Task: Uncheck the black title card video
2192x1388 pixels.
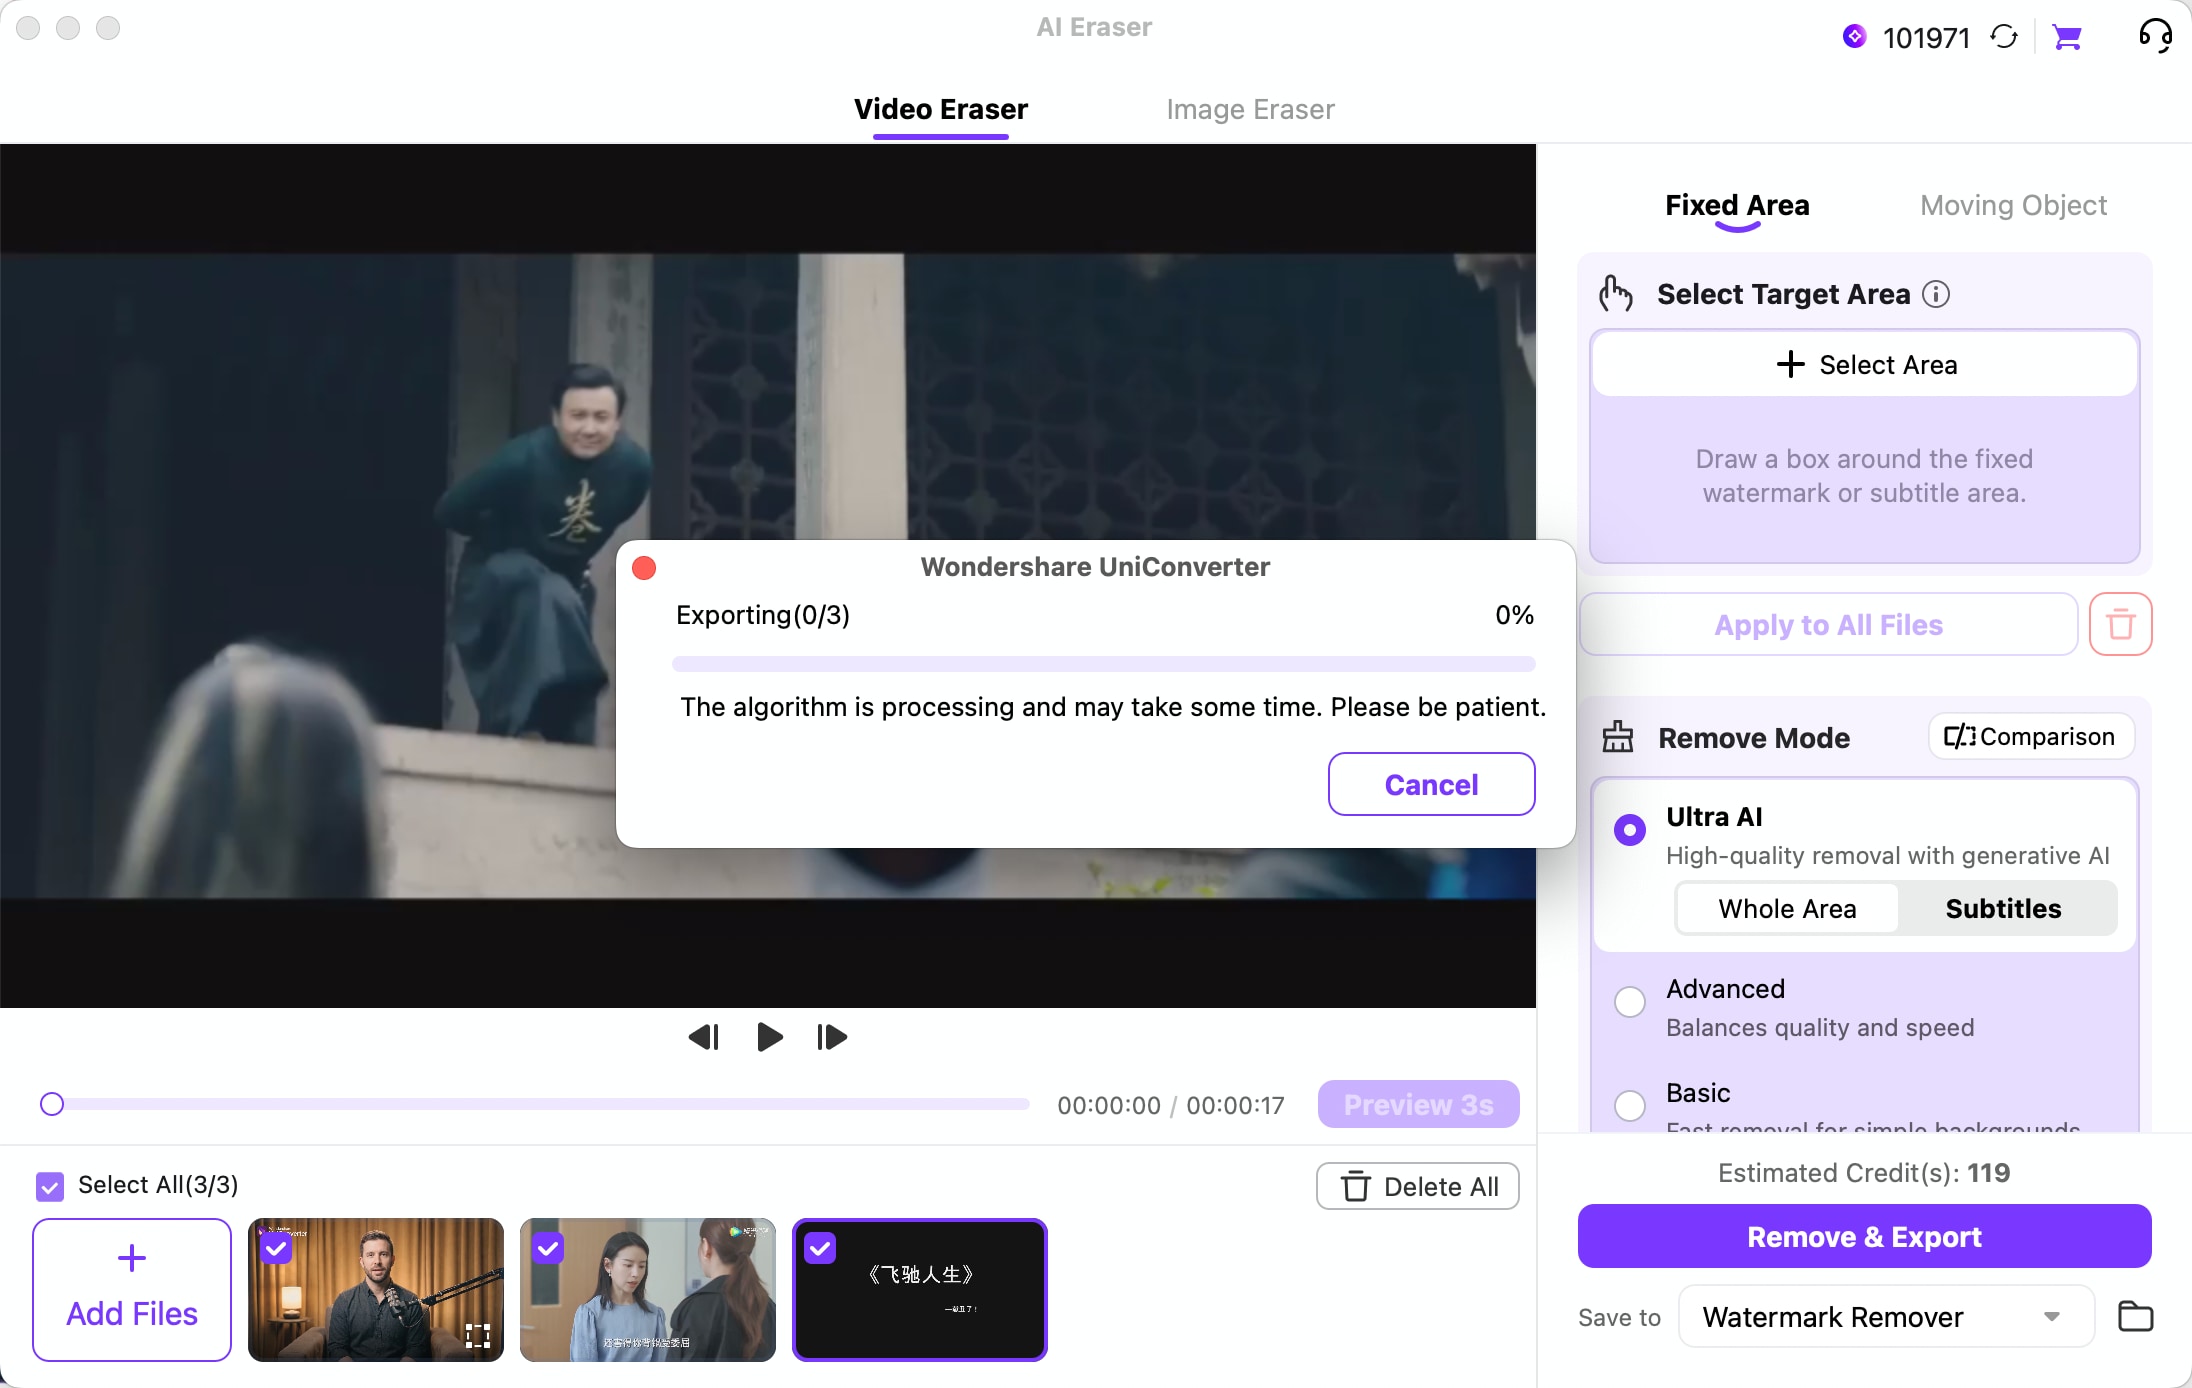Action: click(820, 1248)
